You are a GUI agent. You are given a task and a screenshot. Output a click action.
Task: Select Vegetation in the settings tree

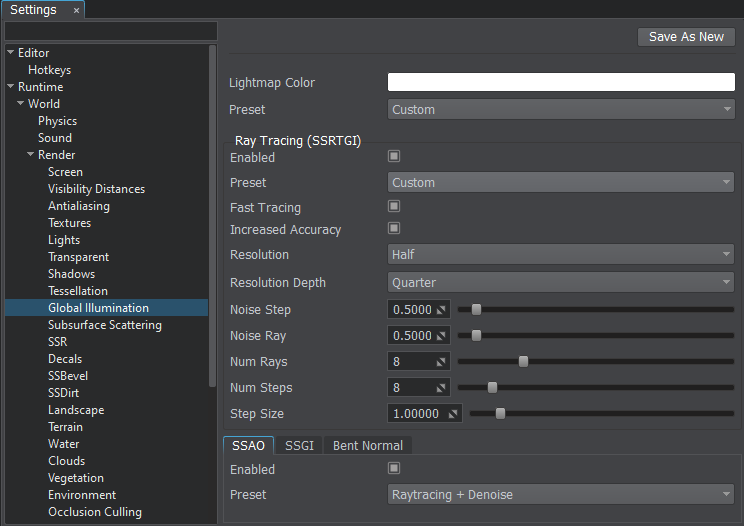[x=76, y=478]
